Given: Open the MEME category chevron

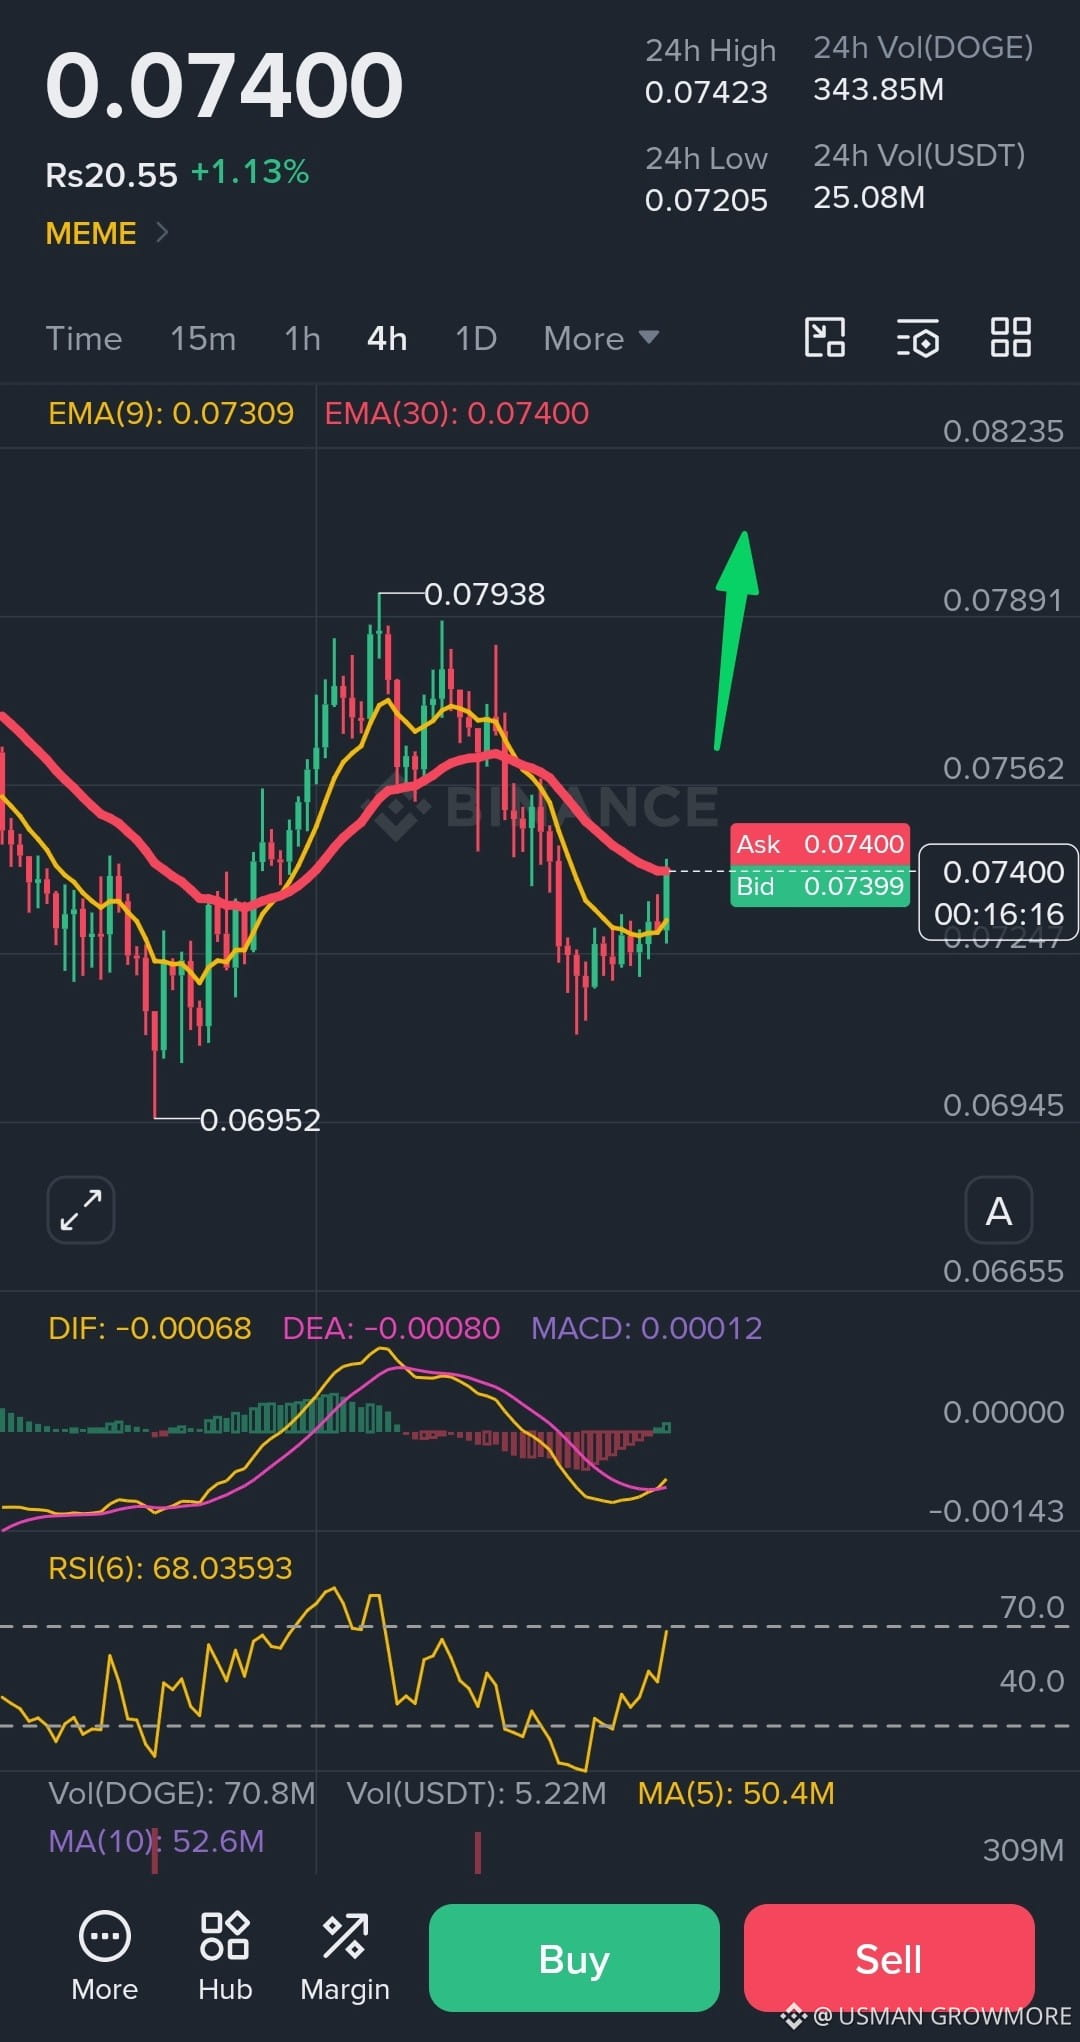Looking at the screenshot, I should [x=162, y=232].
